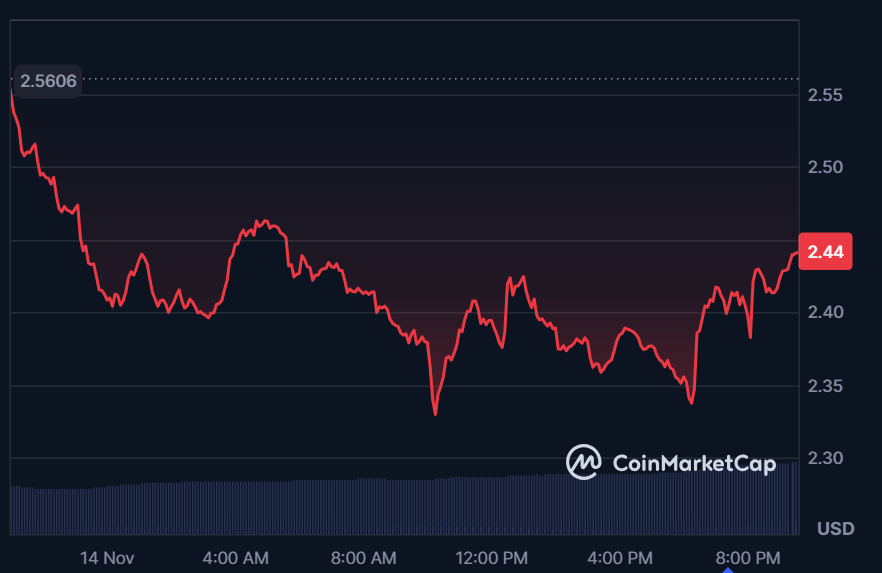Click the 2.5606 opening price label
The height and width of the screenshot is (573, 882).
pos(46,81)
